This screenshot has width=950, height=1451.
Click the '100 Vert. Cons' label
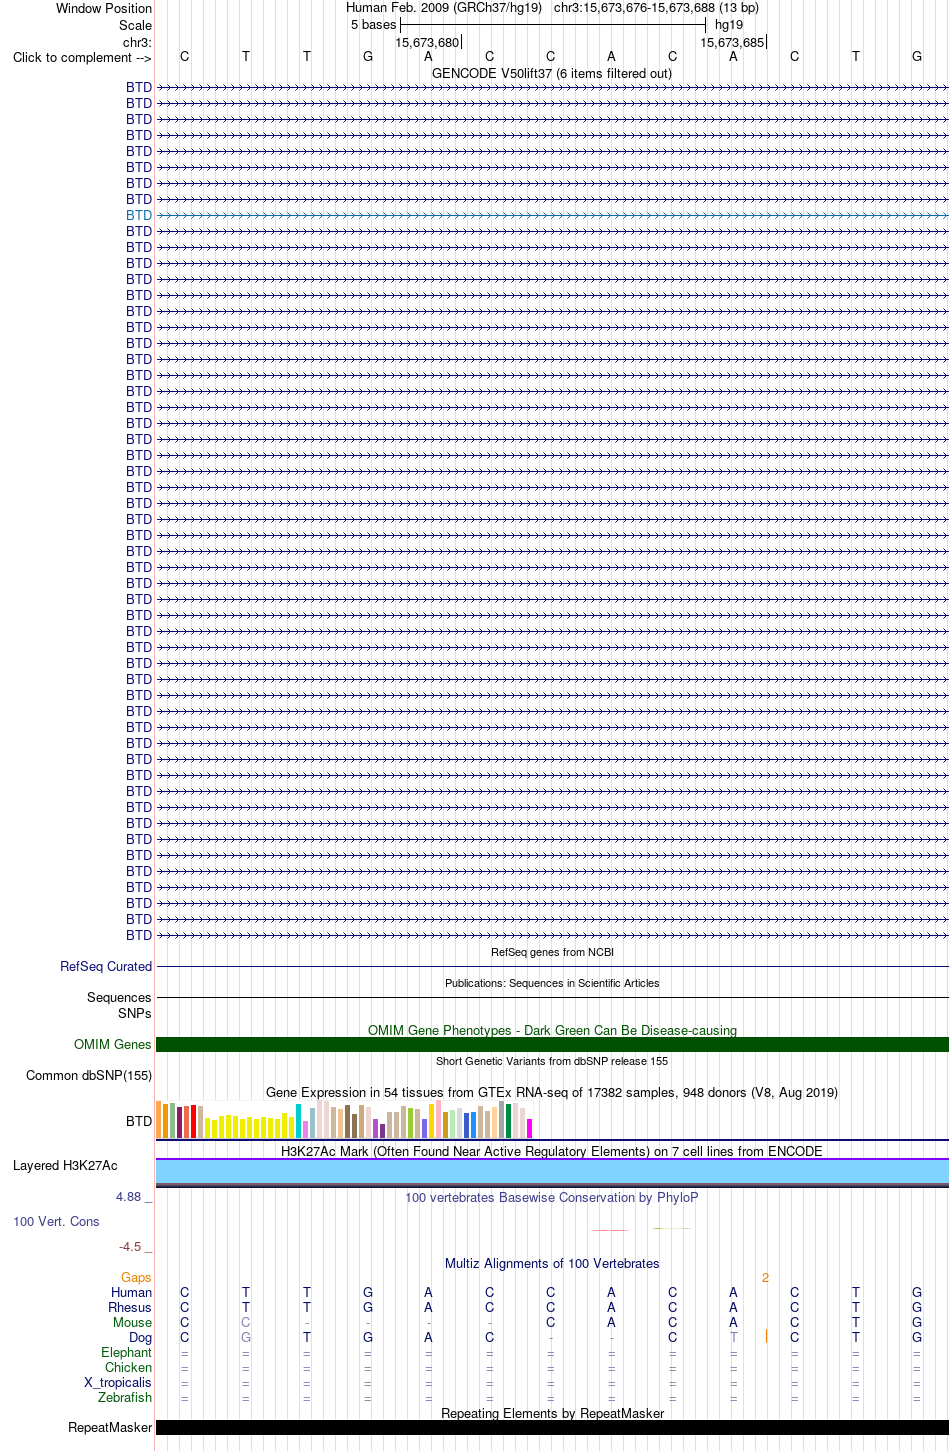tap(56, 1221)
